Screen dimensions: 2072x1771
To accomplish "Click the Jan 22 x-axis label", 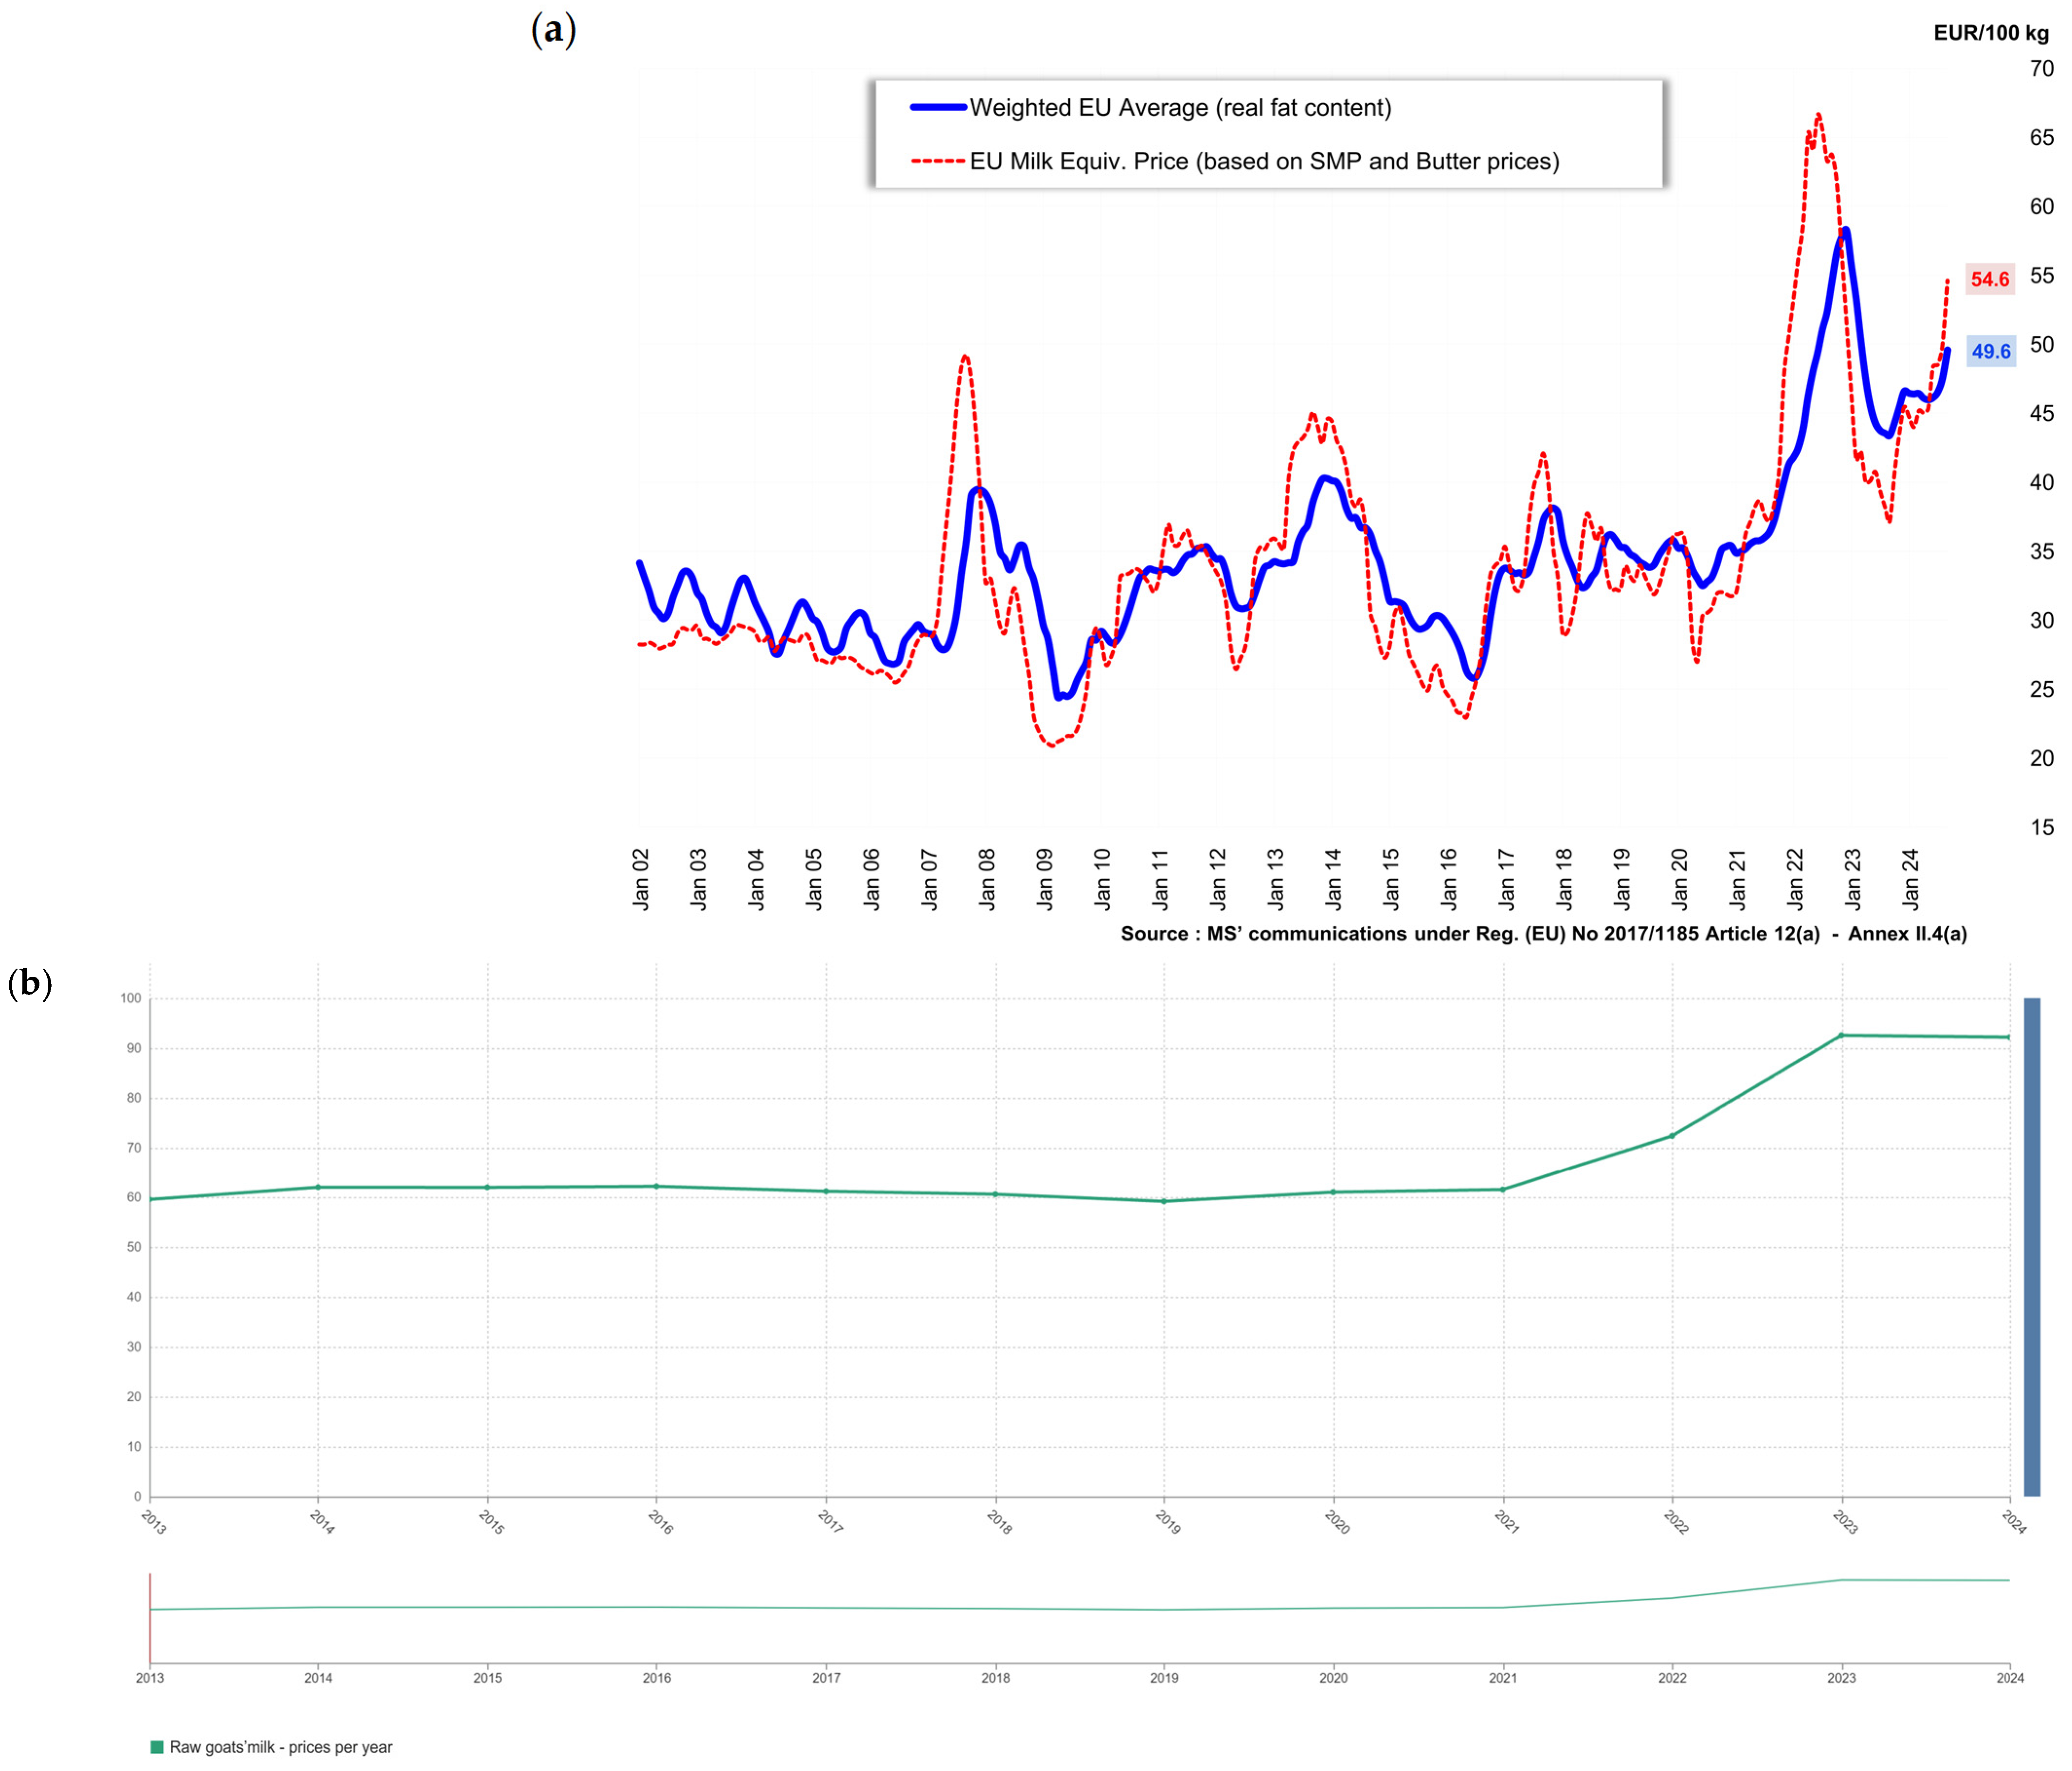I will pos(1795,879).
